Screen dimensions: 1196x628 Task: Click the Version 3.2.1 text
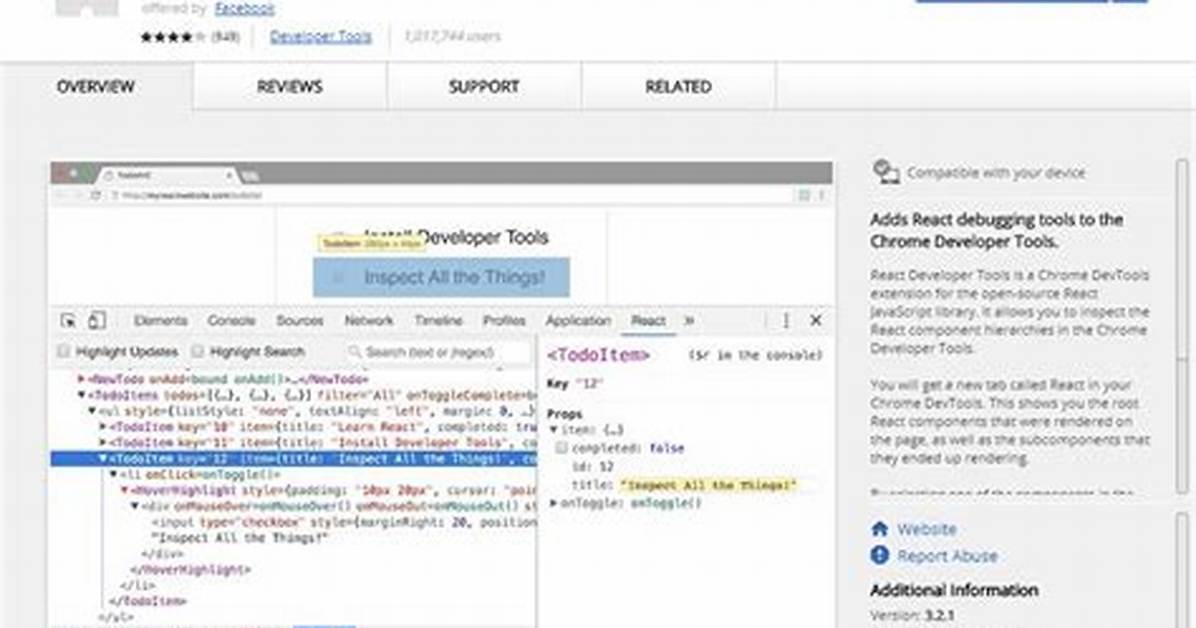click(x=913, y=615)
